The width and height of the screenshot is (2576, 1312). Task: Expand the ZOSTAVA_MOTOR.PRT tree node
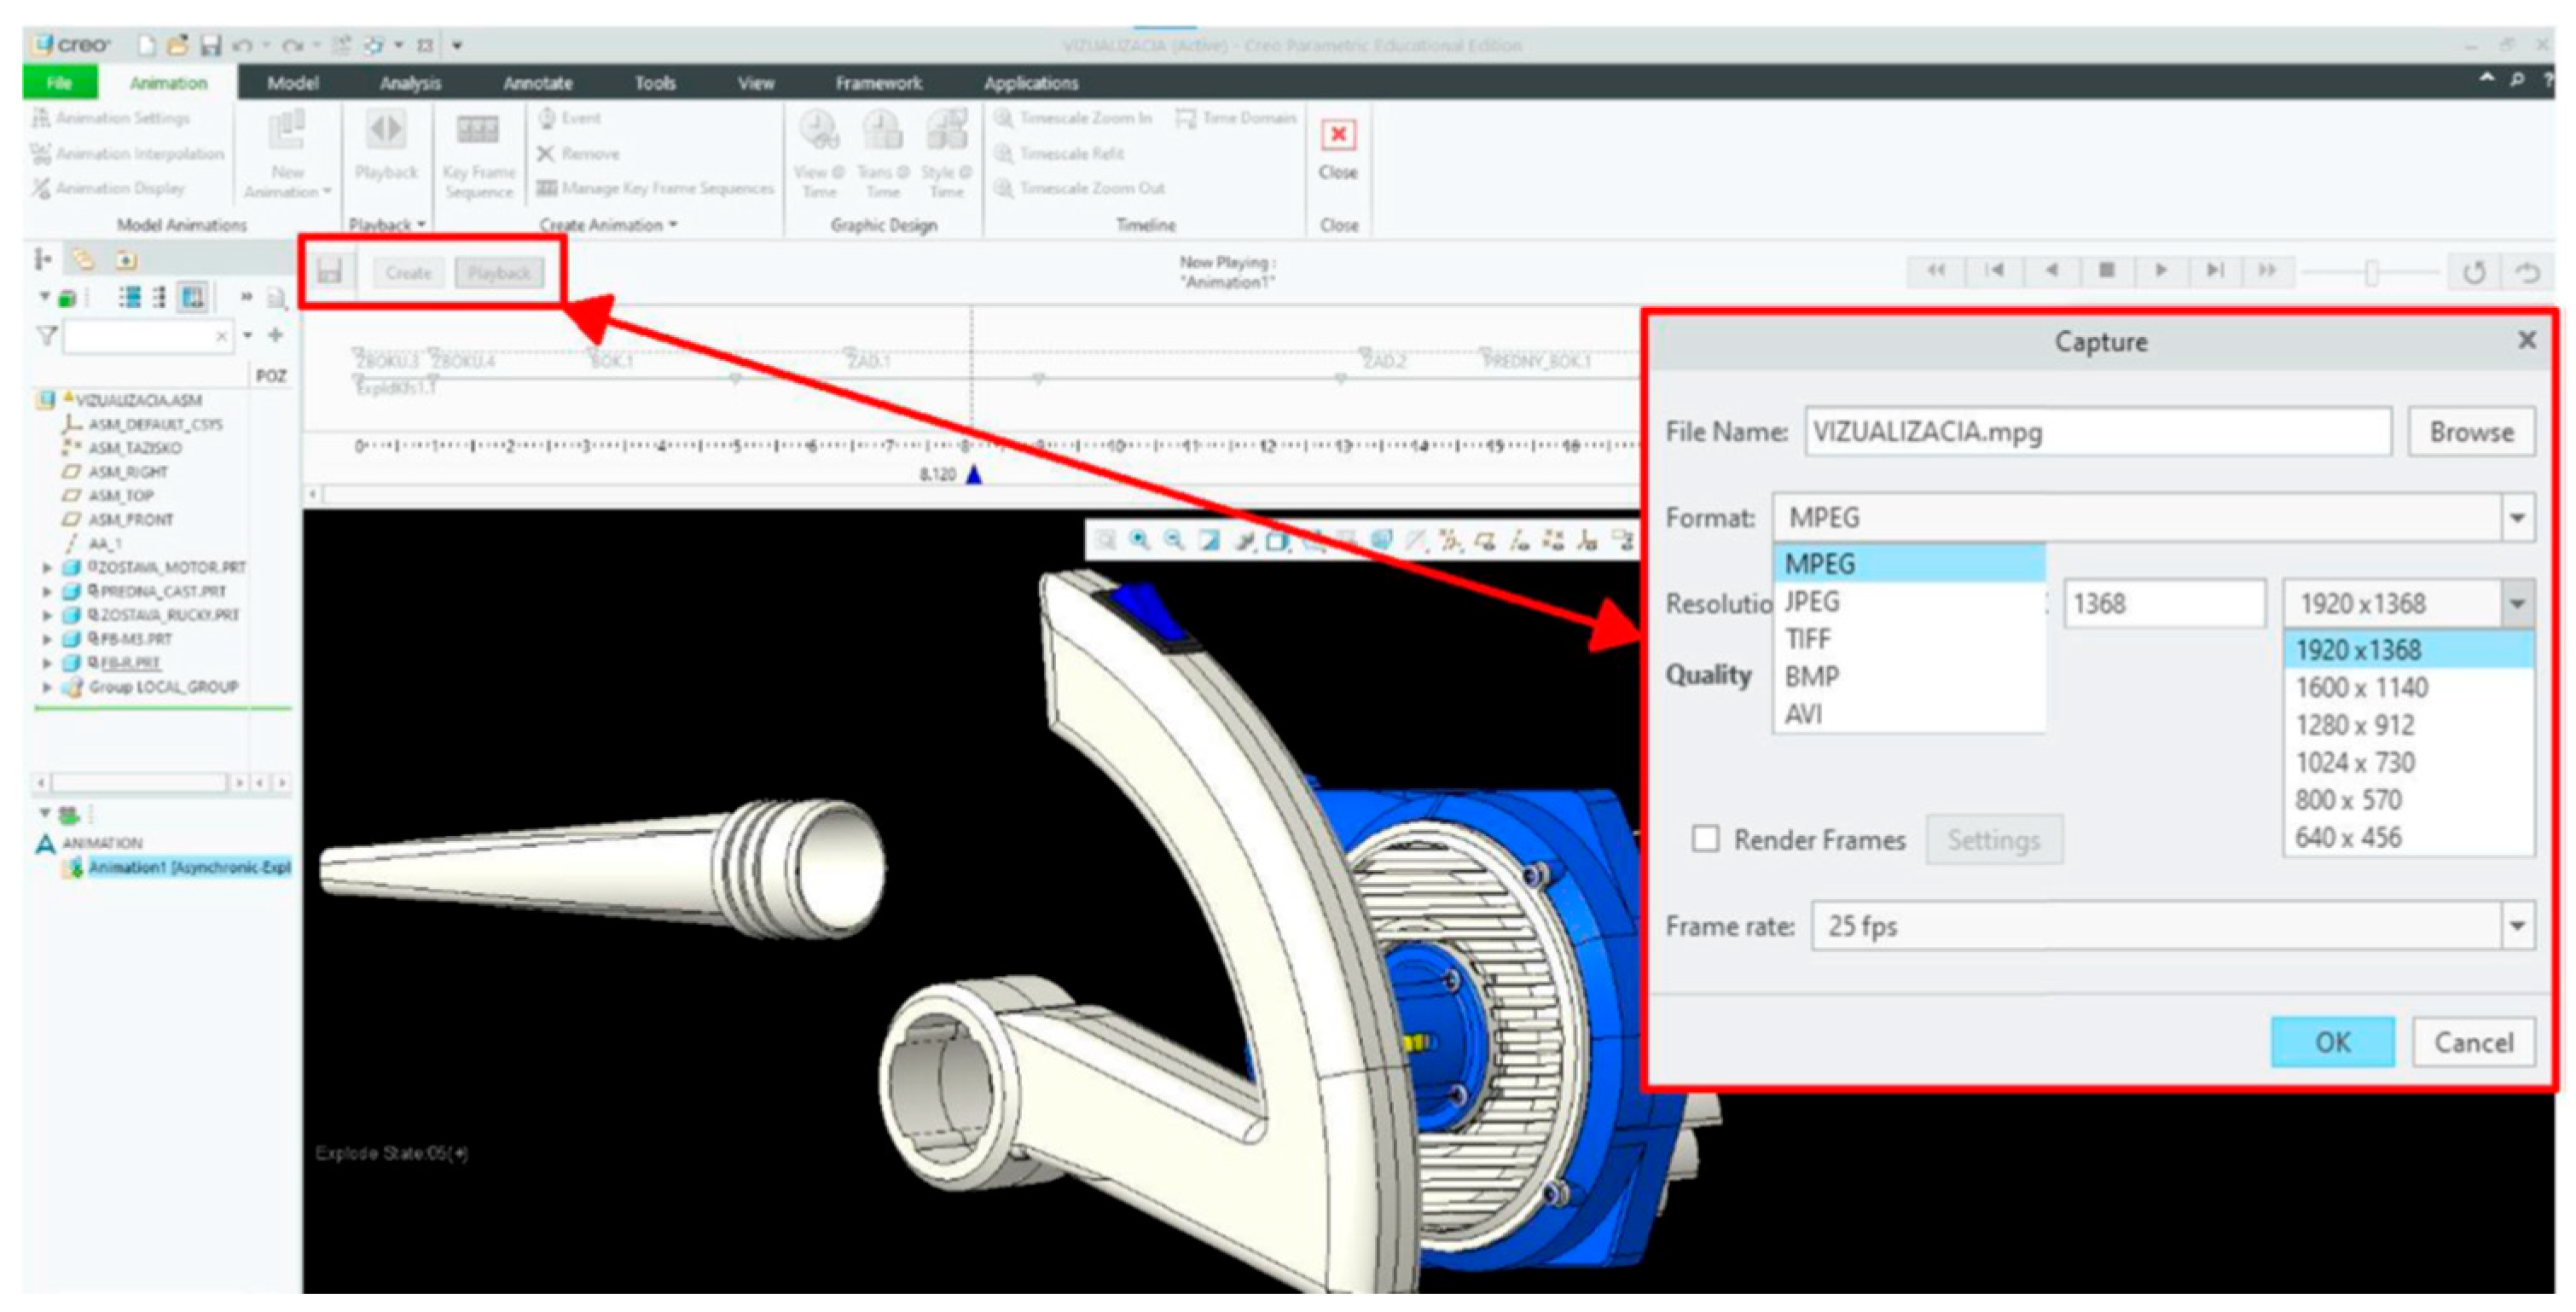46,567
